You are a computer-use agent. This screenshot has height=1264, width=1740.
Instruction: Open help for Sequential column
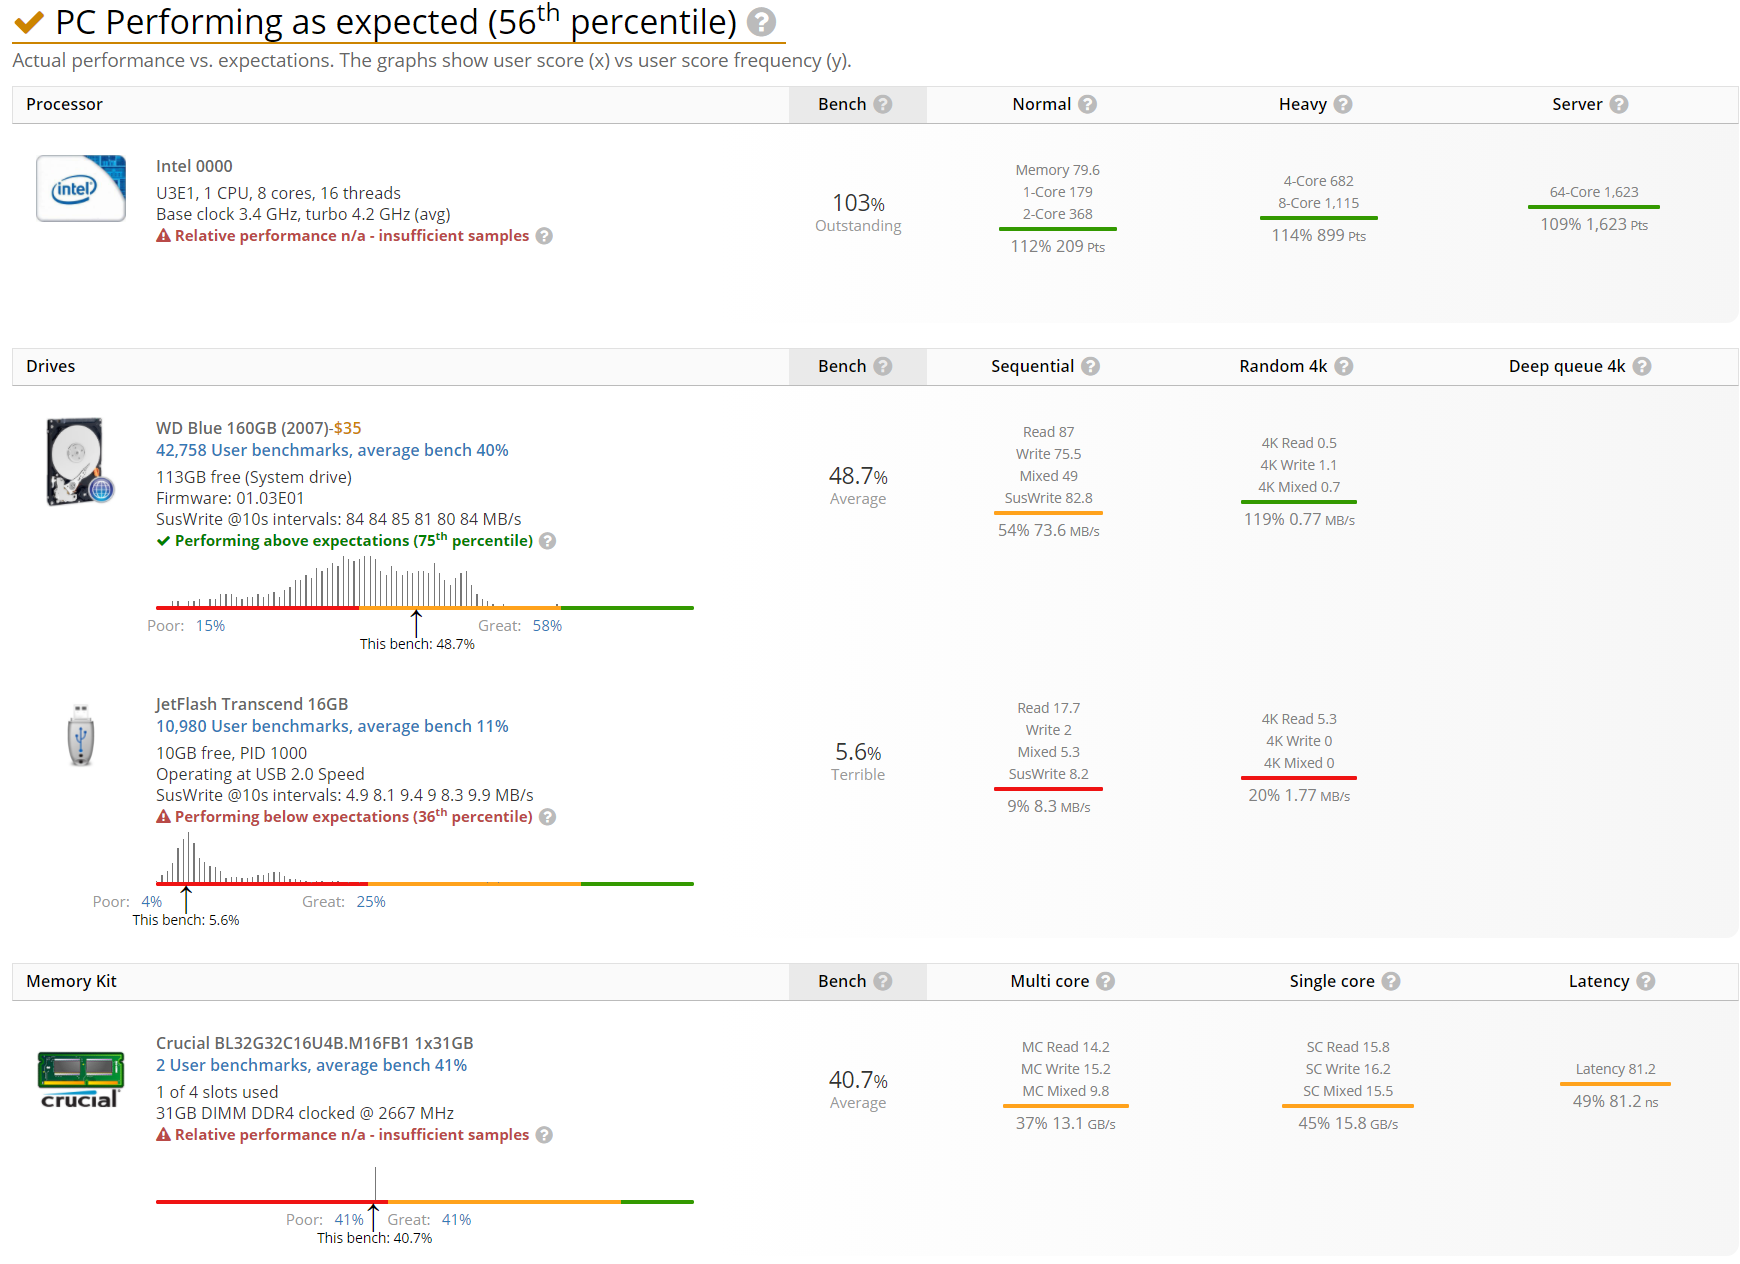tap(1091, 366)
